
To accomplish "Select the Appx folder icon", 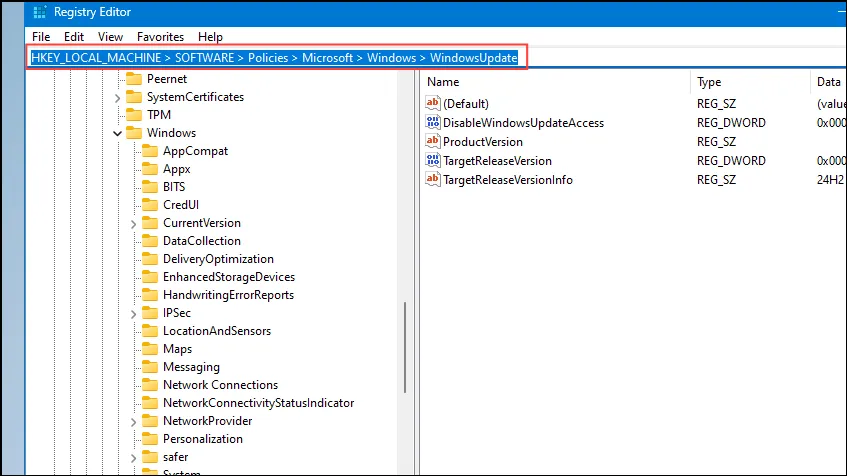I will (x=150, y=169).
